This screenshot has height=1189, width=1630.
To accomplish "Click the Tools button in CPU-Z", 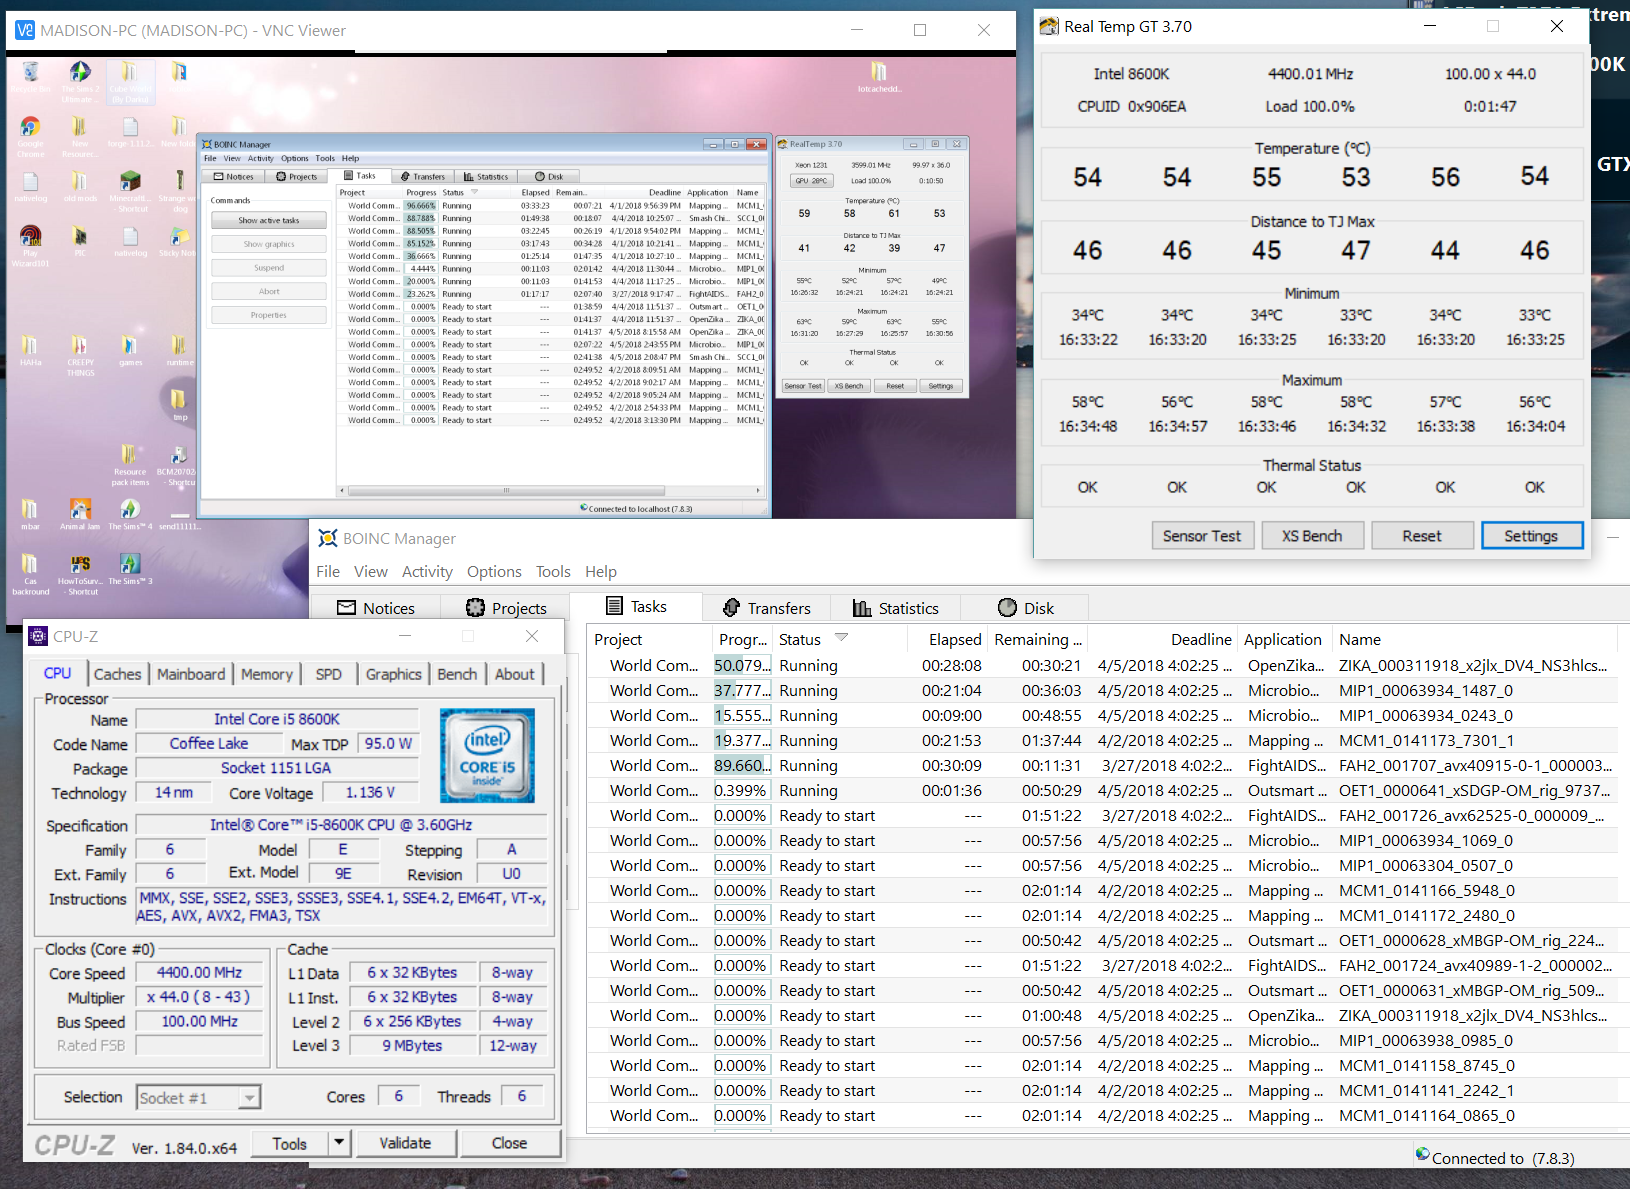I will click(x=289, y=1143).
